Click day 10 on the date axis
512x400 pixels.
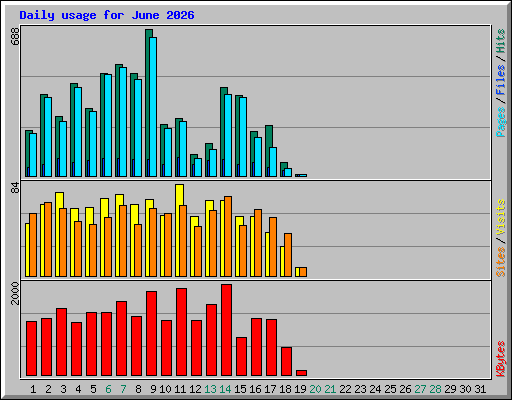[x=165, y=389]
